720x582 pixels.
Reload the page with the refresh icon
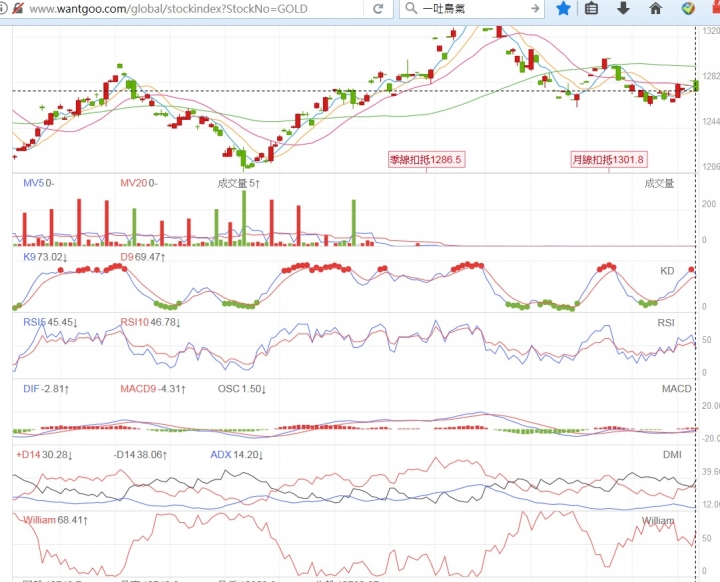378,9
